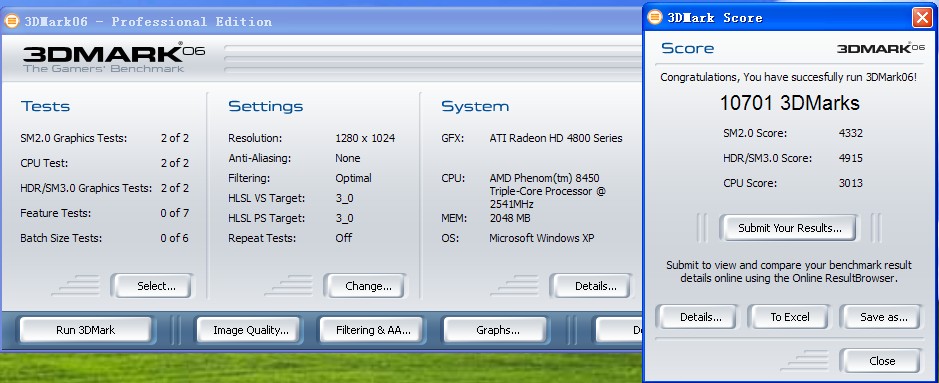939x383 pixels.
Task: Click the OS value Microsoft Windows XP
Action: click(541, 238)
